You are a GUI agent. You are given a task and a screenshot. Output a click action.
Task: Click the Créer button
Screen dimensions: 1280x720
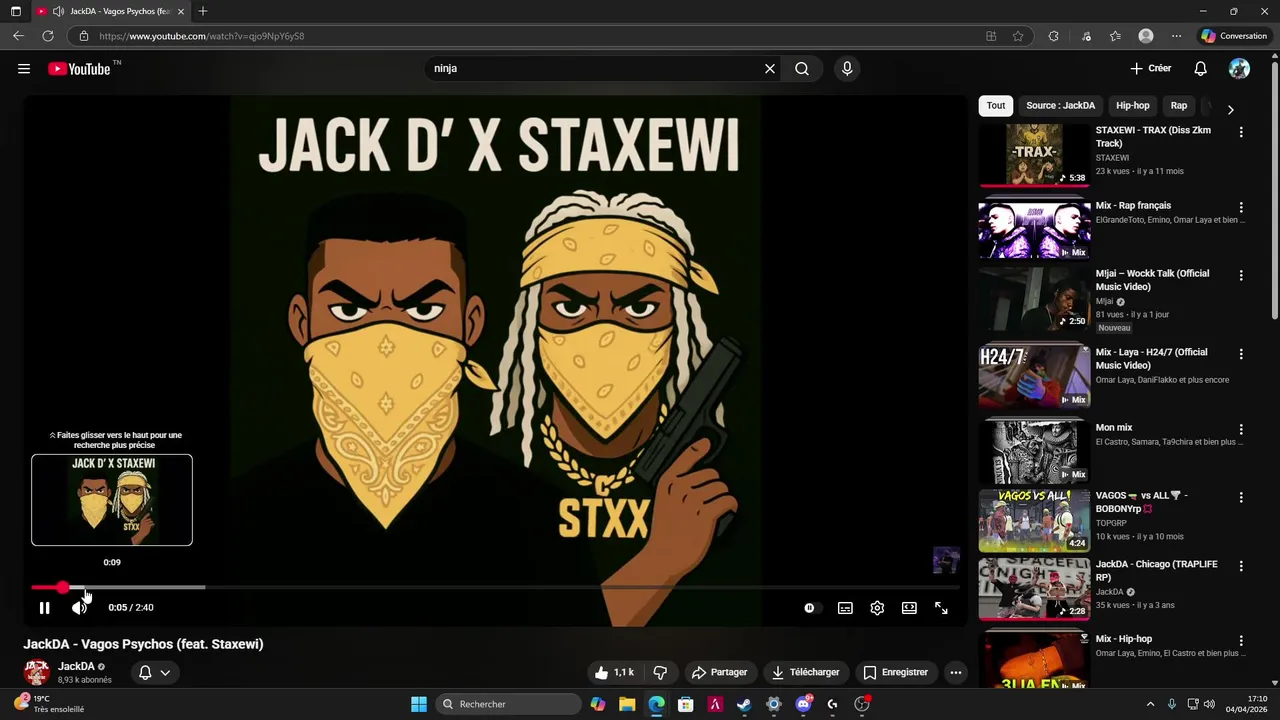1151,69
